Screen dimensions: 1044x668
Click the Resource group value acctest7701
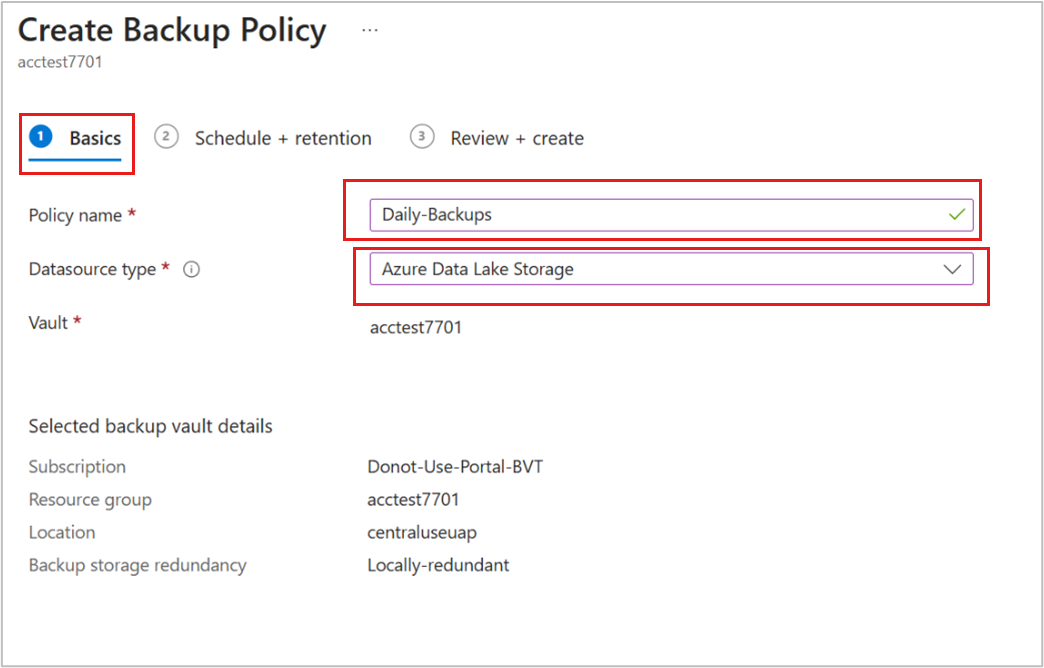[x=413, y=500]
